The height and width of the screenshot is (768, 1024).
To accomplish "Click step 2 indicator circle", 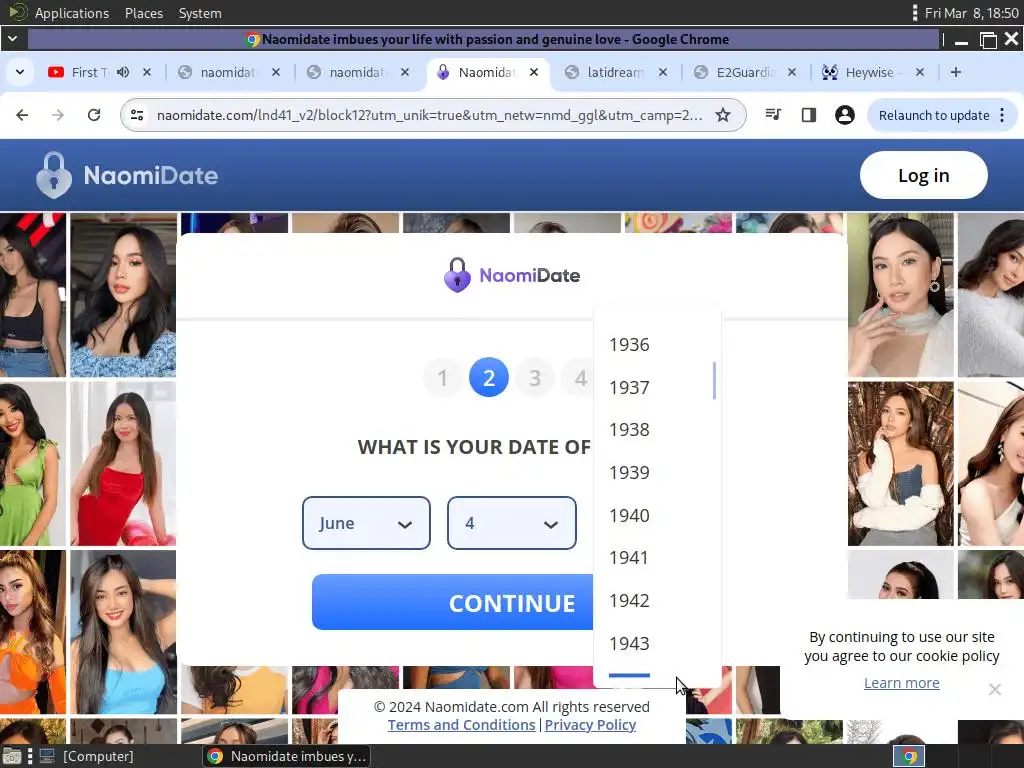I will [x=488, y=377].
